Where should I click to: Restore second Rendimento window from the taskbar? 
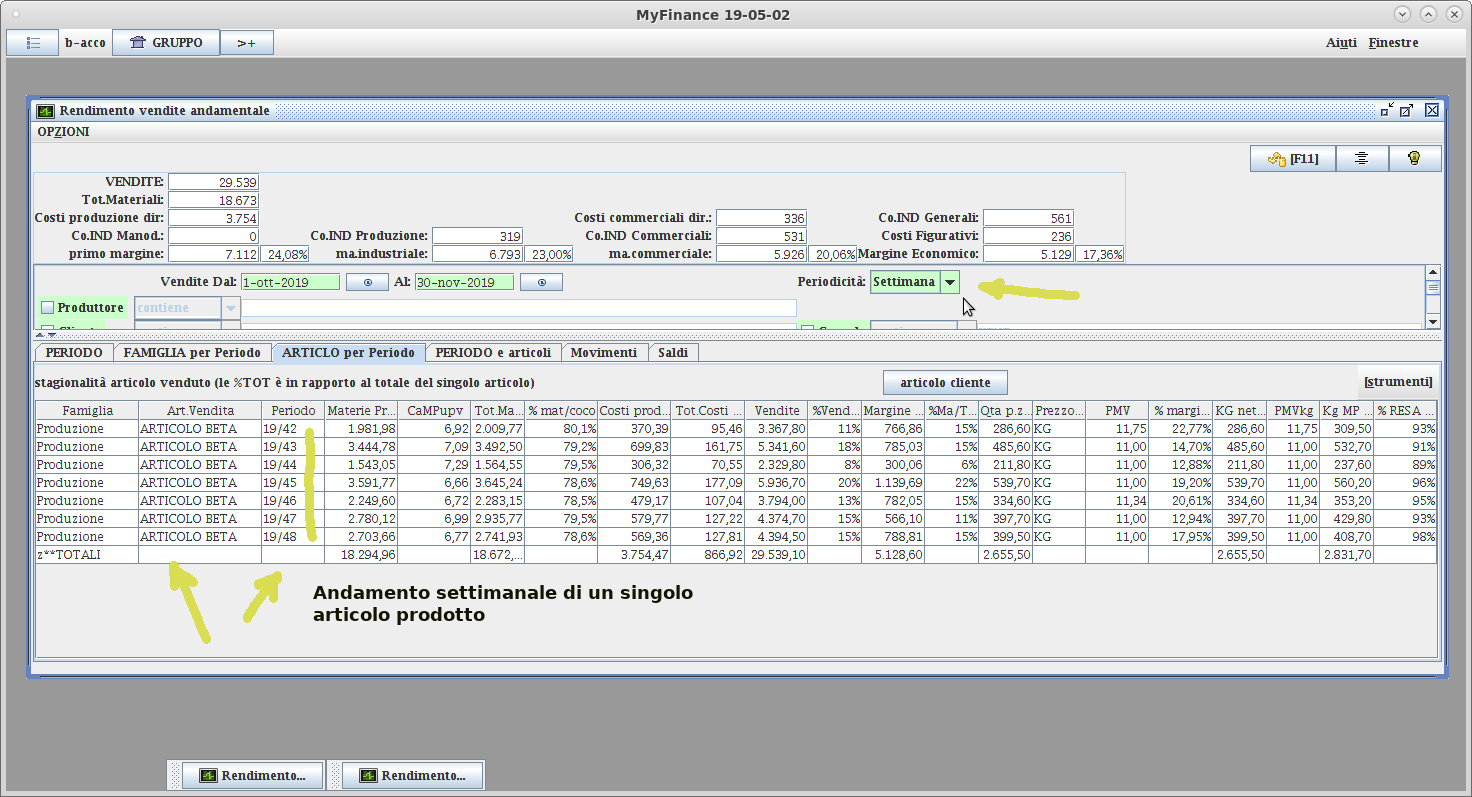412,775
